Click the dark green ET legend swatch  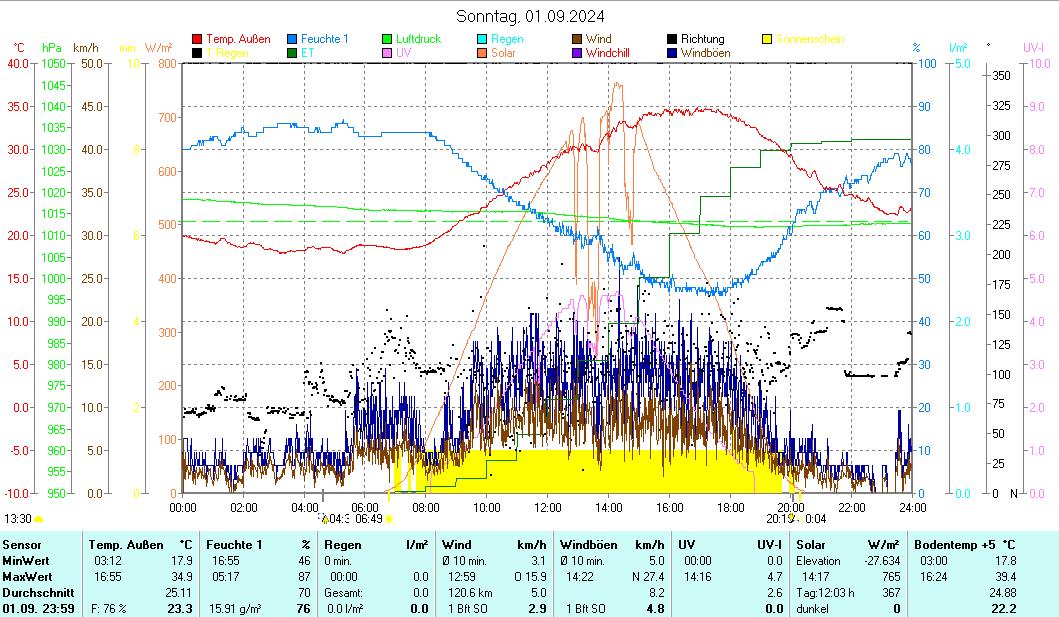pos(292,53)
